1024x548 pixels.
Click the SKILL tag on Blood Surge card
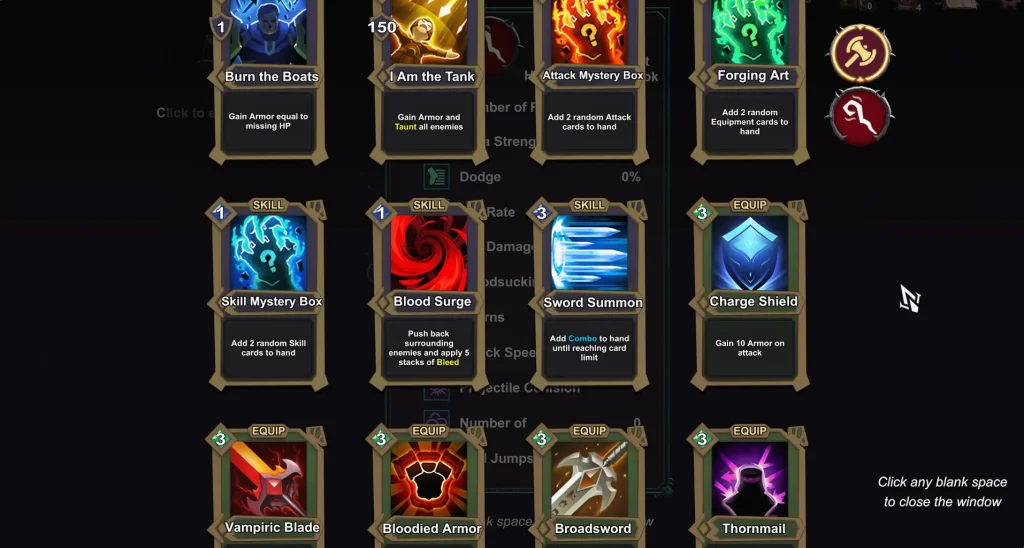pyautogui.click(x=429, y=205)
